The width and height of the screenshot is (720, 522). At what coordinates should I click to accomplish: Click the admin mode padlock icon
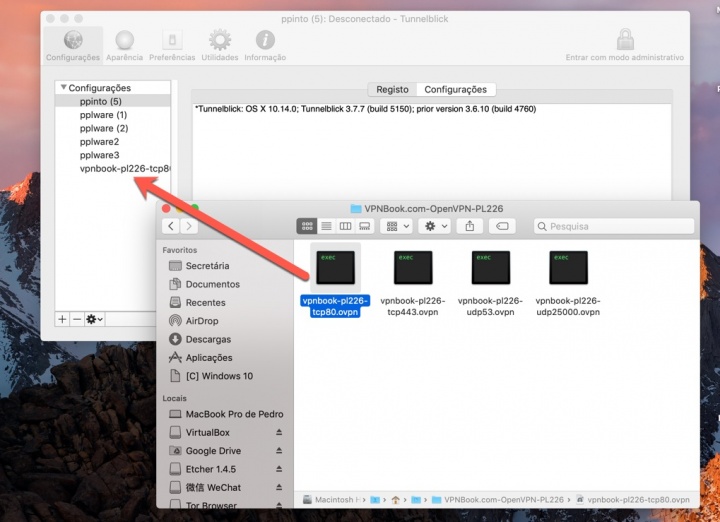(x=625, y=40)
